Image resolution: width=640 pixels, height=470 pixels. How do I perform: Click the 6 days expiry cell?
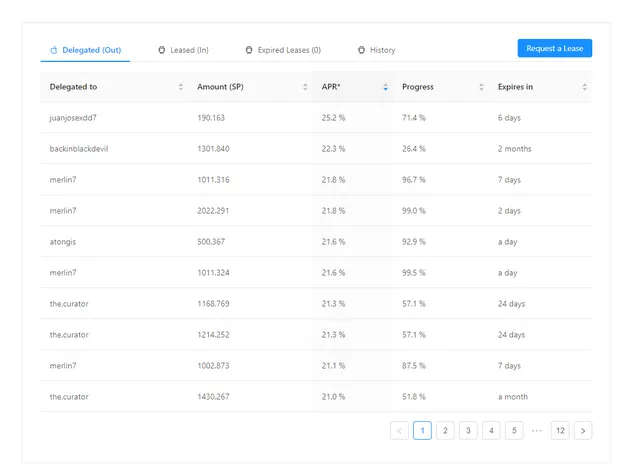tap(509, 118)
